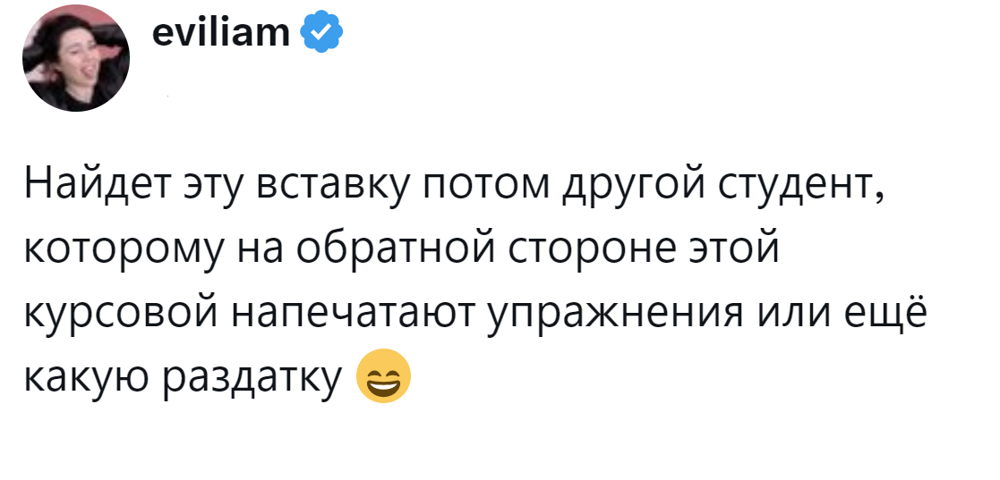Open the eviliam username link

pos(221,36)
